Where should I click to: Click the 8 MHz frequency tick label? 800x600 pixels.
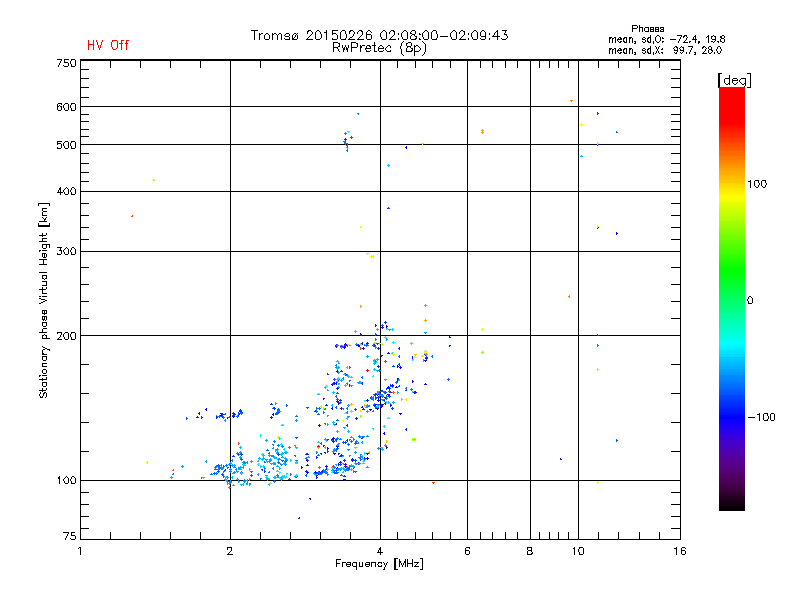pos(530,551)
